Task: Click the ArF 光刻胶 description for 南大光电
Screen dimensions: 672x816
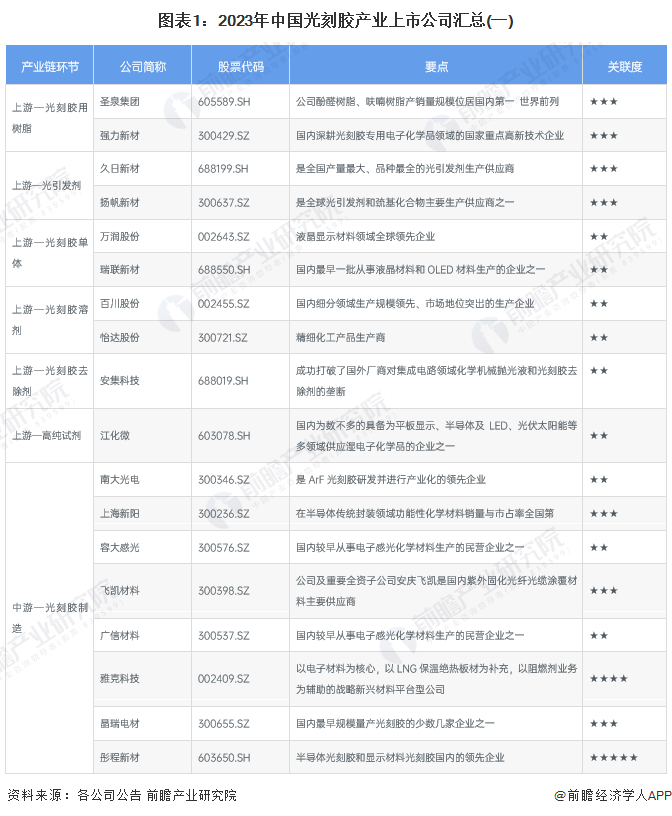Action: 390,479
